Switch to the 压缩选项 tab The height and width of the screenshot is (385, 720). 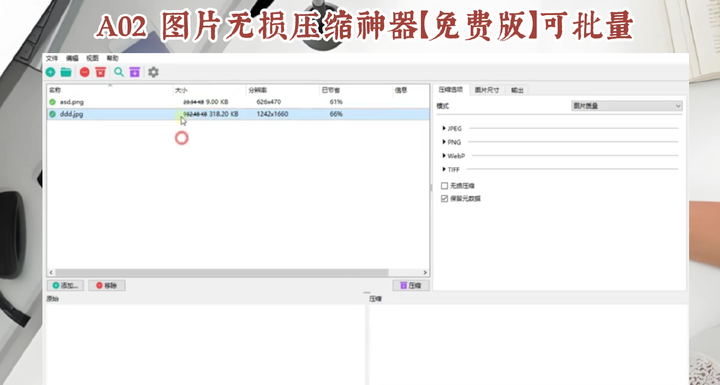(x=451, y=90)
